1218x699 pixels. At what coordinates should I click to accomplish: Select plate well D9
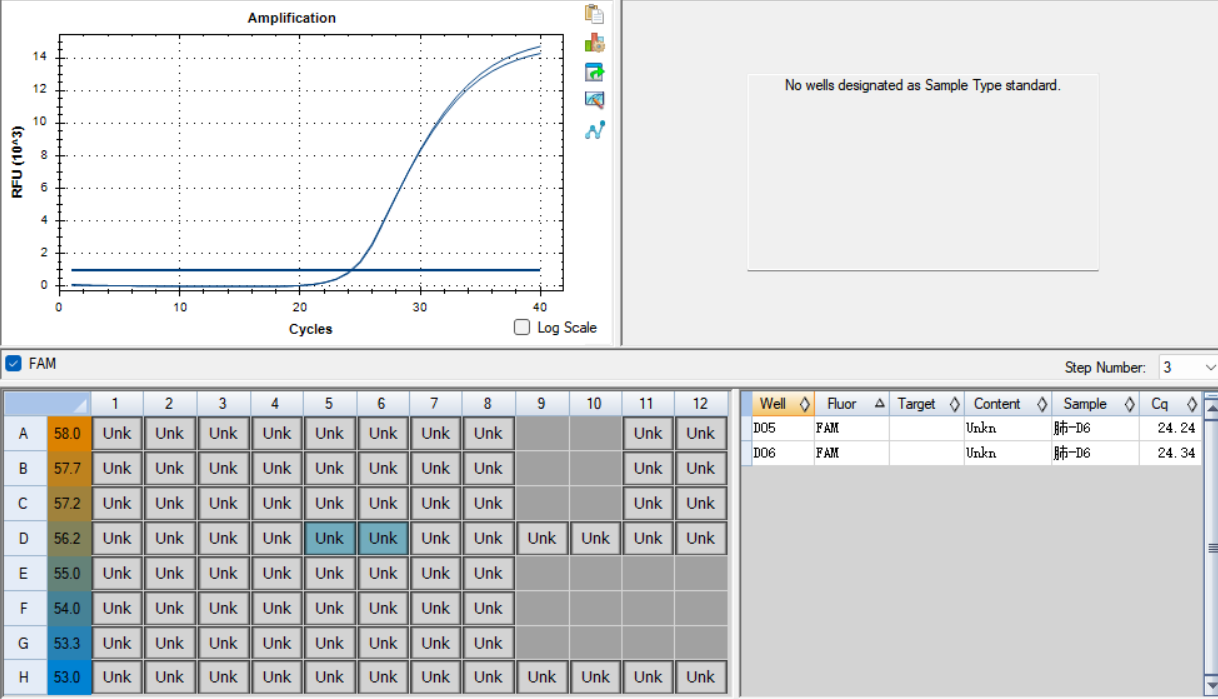point(542,538)
